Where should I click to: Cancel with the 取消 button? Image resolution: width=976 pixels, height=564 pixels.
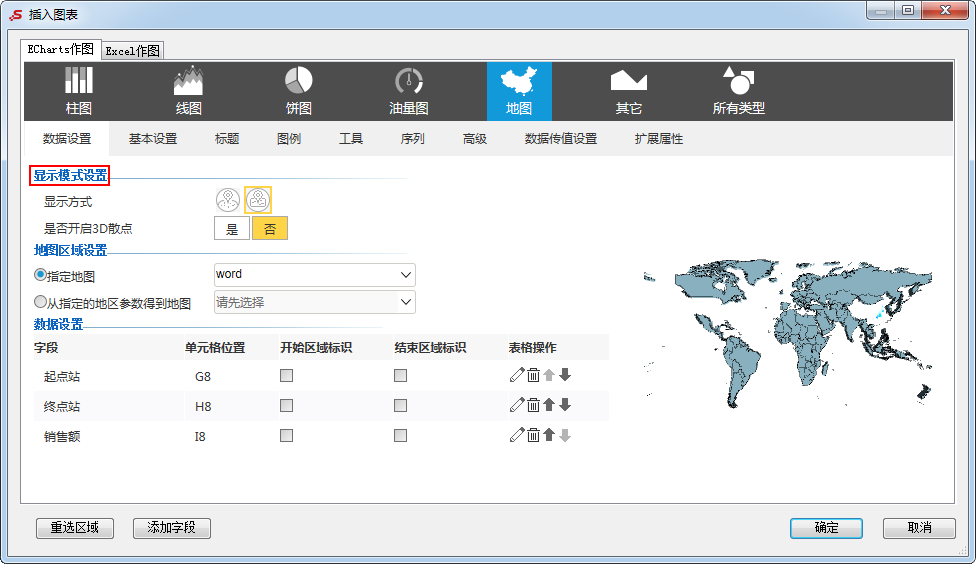(919, 528)
